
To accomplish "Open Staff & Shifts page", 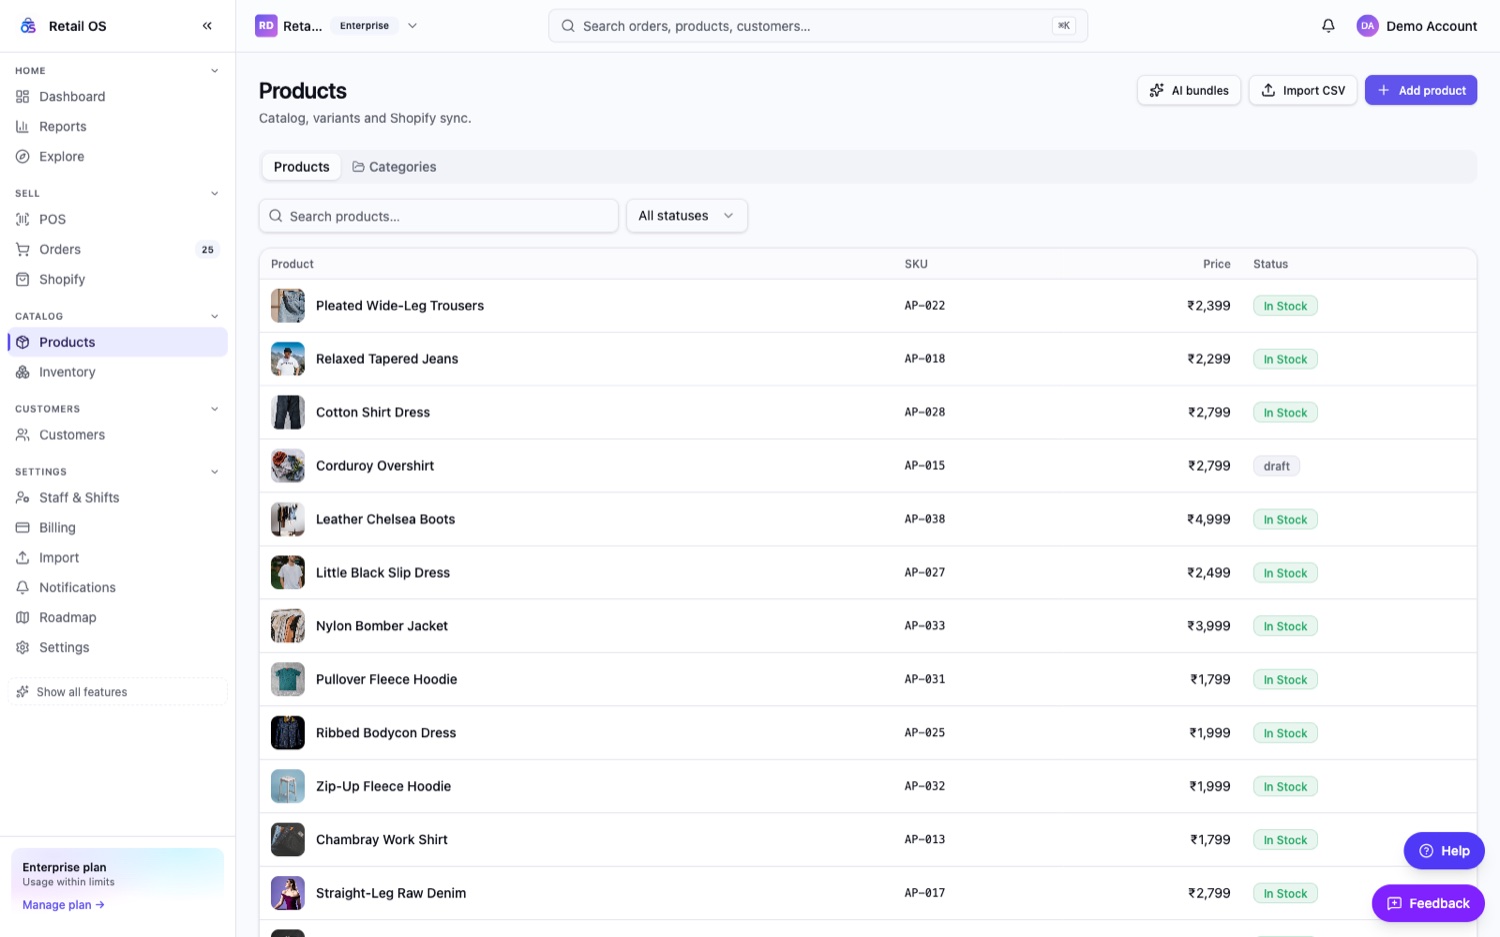I will pos(118,498).
